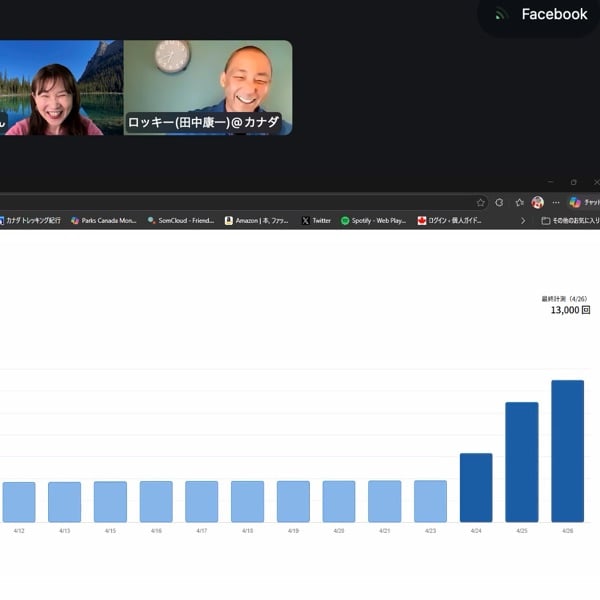600x600 pixels.
Task: Select ロッキー(田中康一)@カナダ video tile
Action: point(208,87)
